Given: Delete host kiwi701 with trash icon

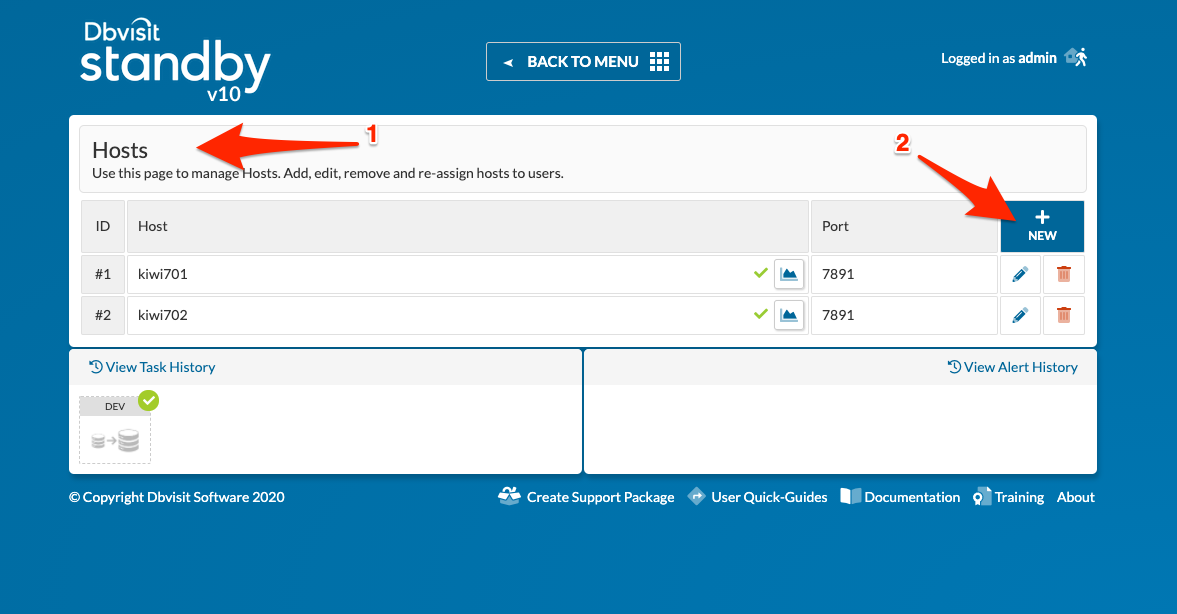Looking at the screenshot, I should pos(1064,274).
